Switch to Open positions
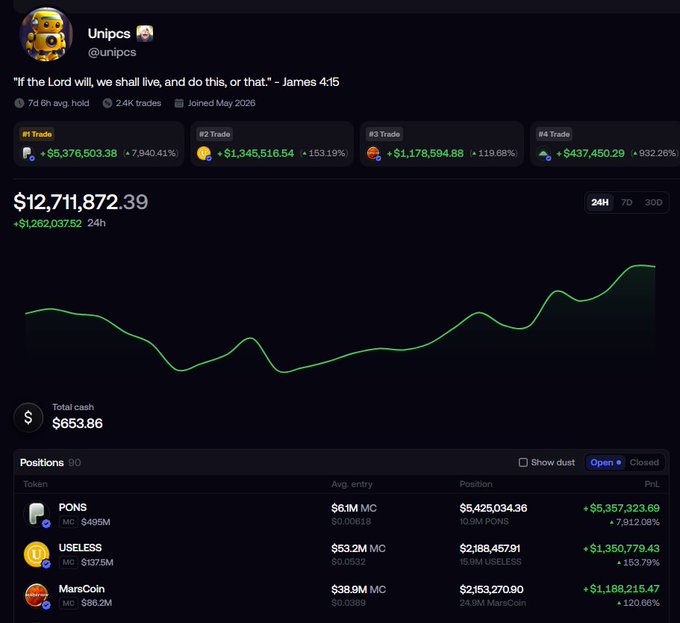This screenshot has height=623, width=680. 605,463
